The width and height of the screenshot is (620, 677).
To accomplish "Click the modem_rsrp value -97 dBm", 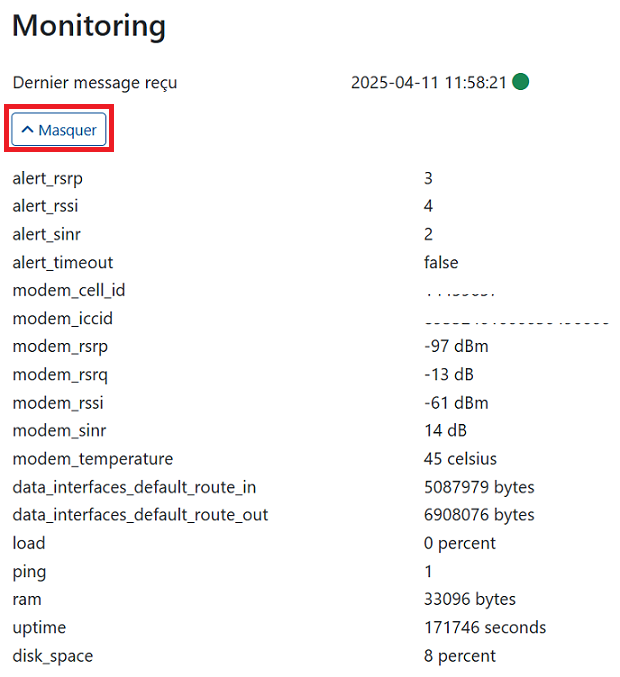I will (456, 346).
